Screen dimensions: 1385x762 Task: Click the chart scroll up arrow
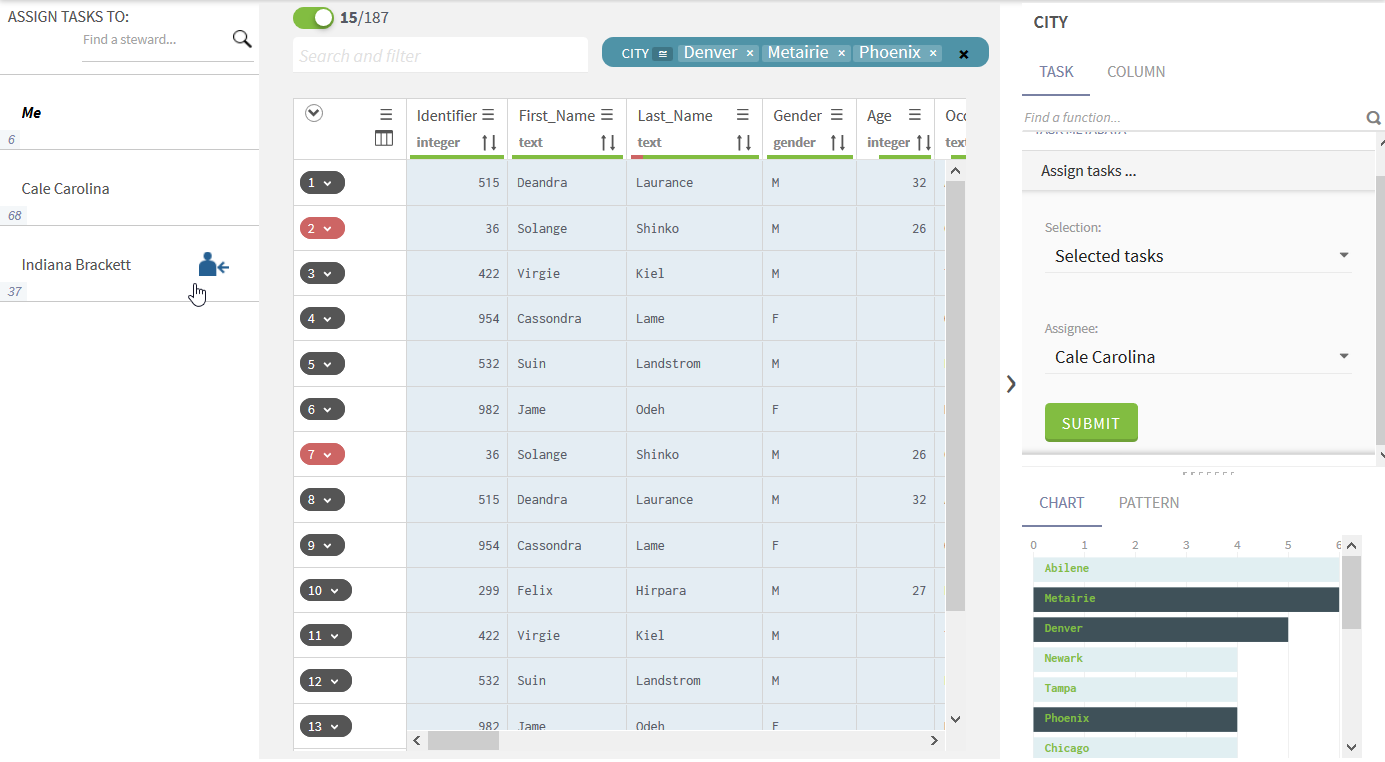tap(1351, 545)
